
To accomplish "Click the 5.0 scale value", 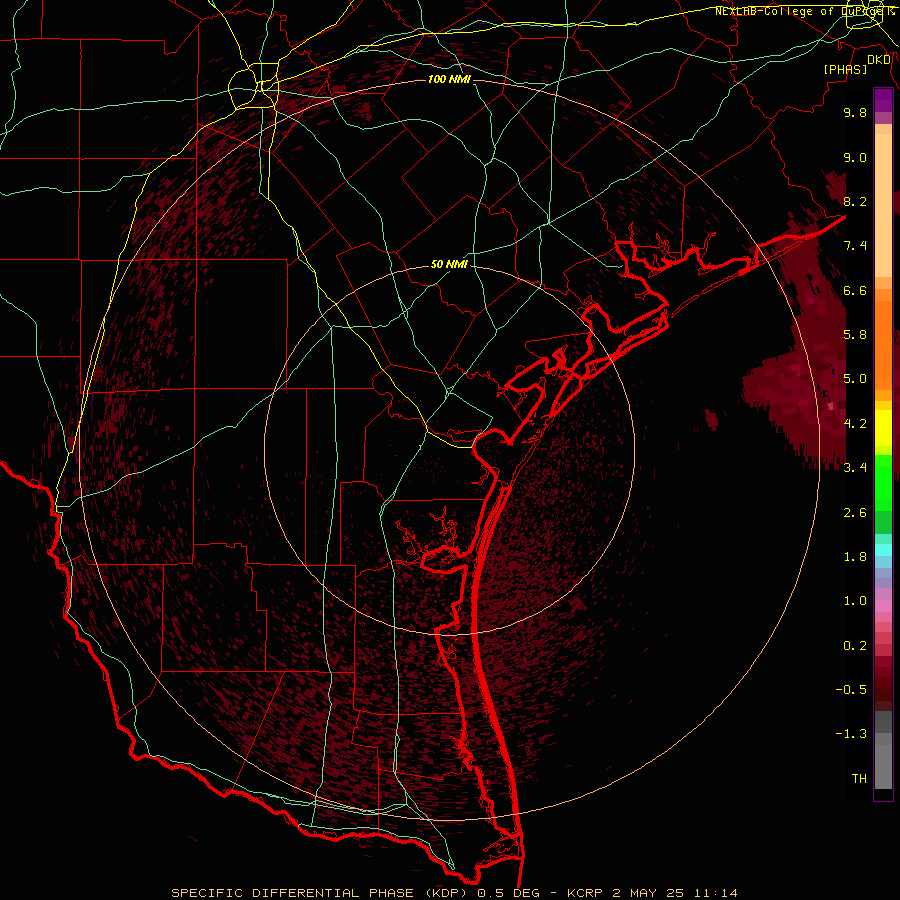I will [x=855, y=379].
